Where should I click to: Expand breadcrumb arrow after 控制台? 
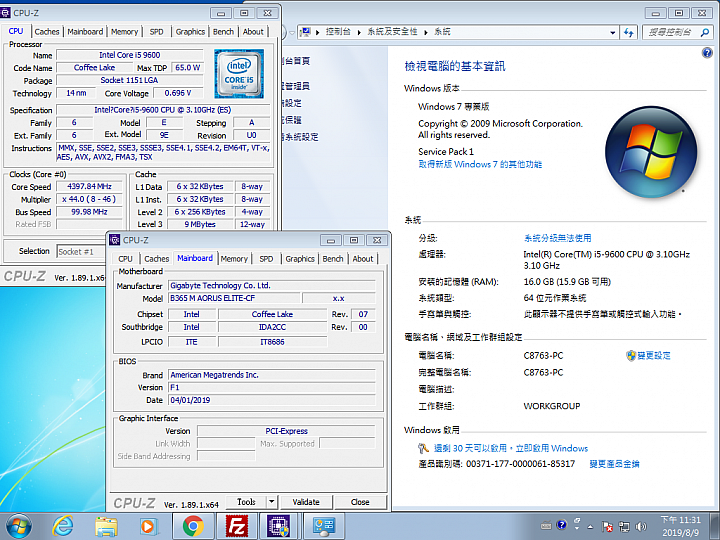359,32
